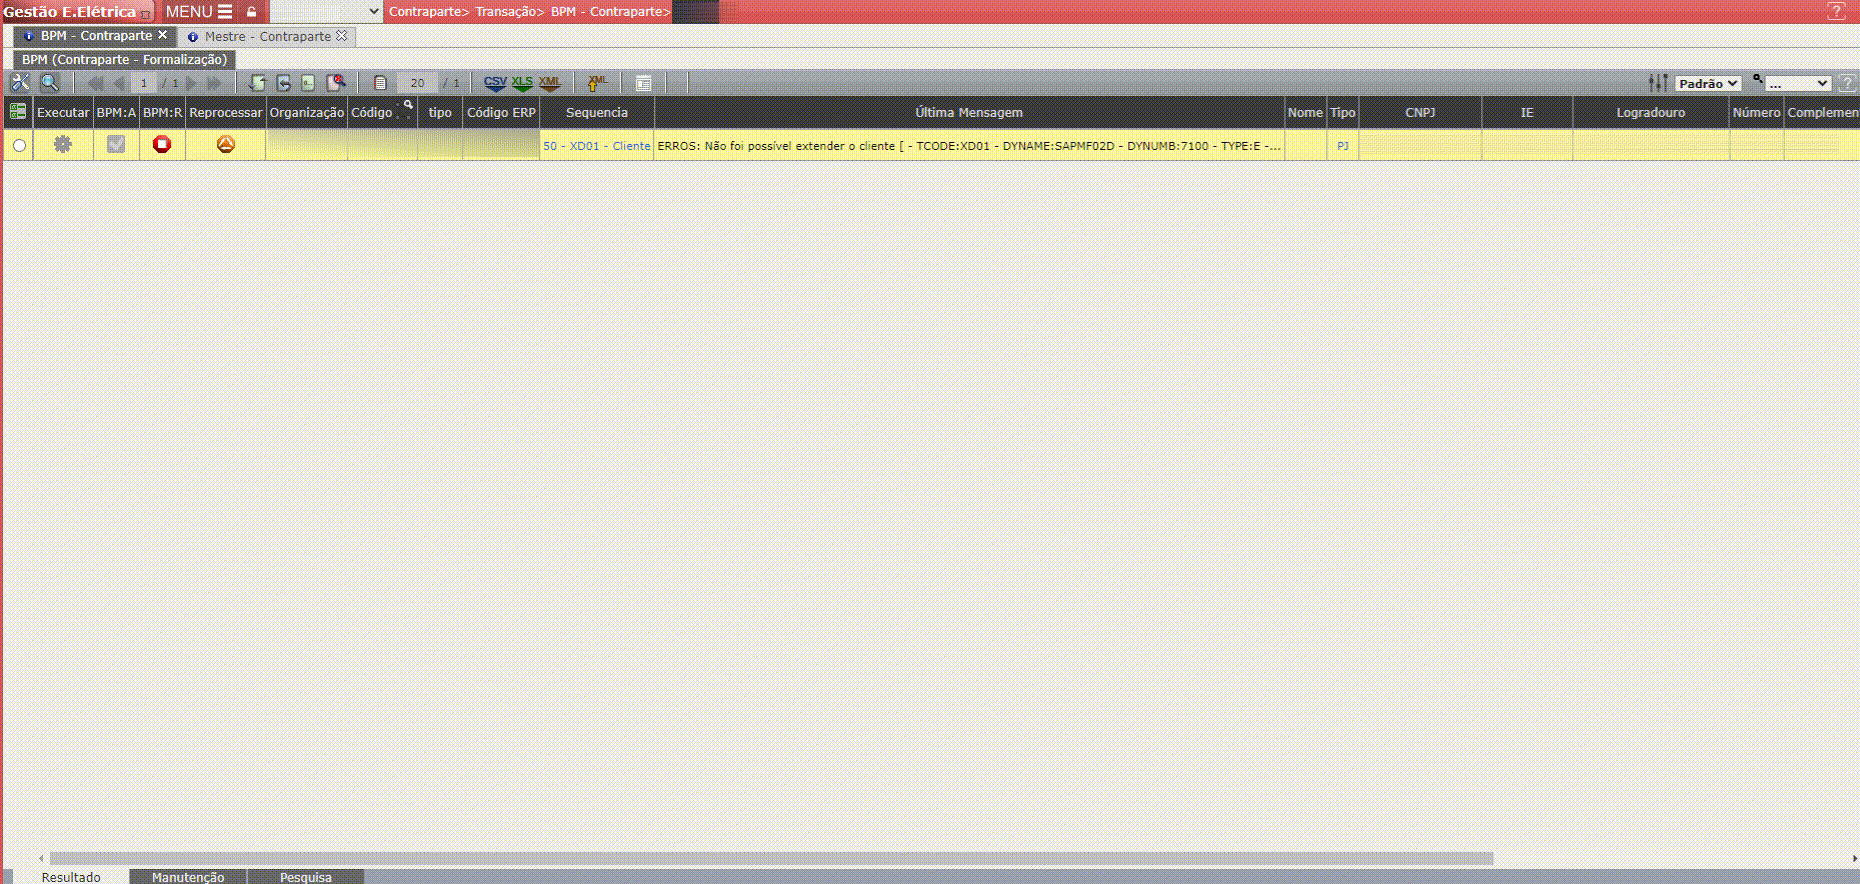Toggle the select-all rows icon in header

pos(18,112)
